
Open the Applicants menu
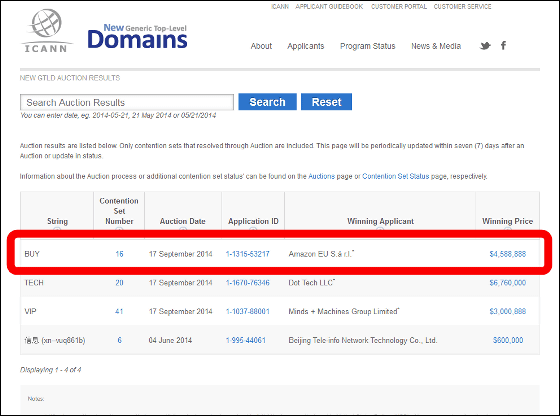[306, 46]
